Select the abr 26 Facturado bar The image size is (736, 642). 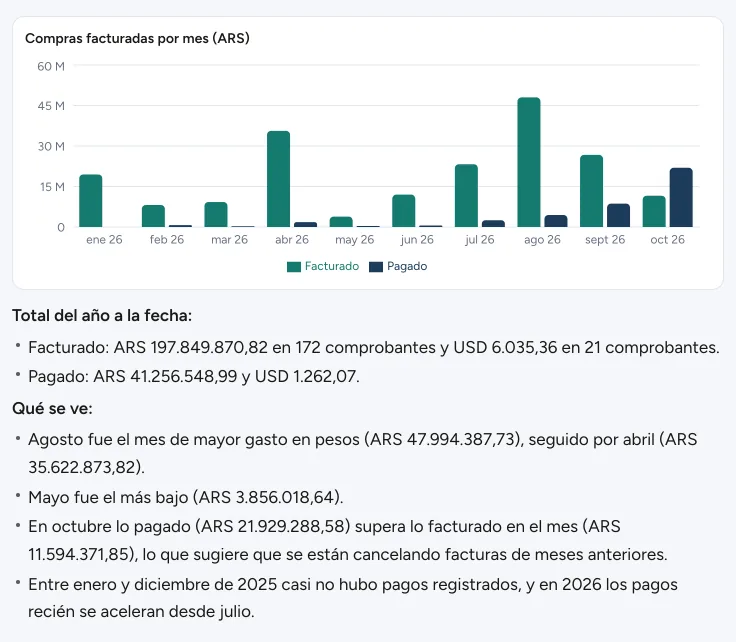(278, 179)
